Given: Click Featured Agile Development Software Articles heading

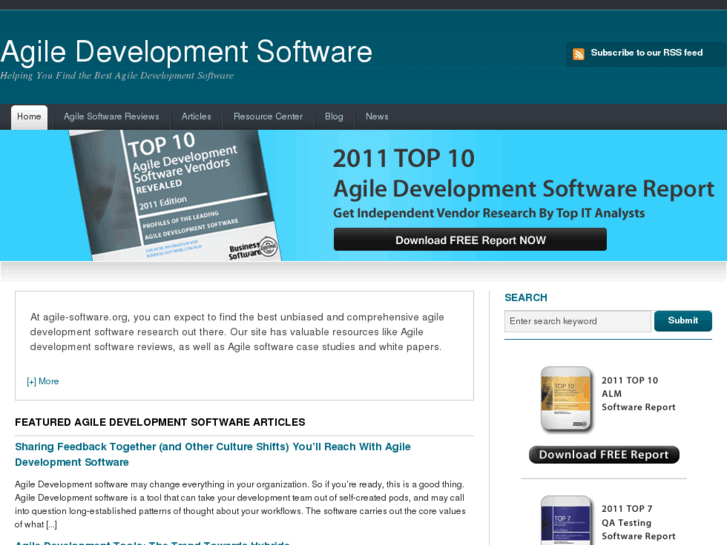Looking at the screenshot, I should (x=160, y=422).
